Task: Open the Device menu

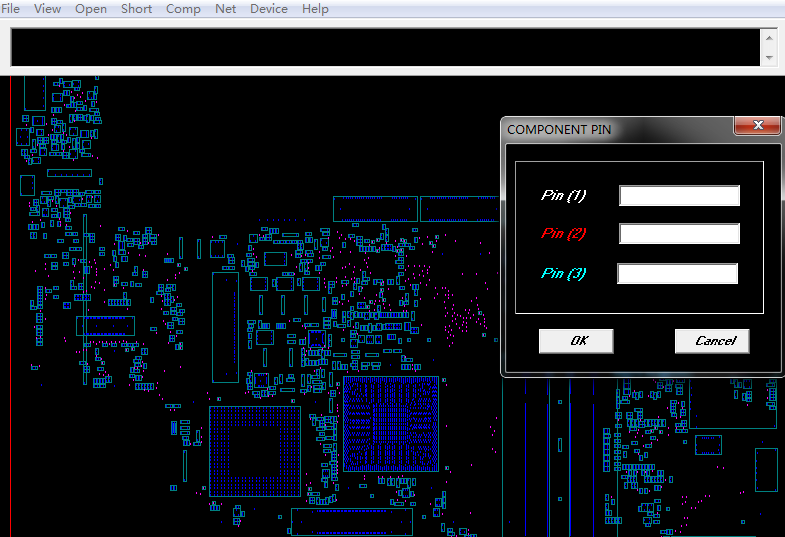Action: point(269,9)
